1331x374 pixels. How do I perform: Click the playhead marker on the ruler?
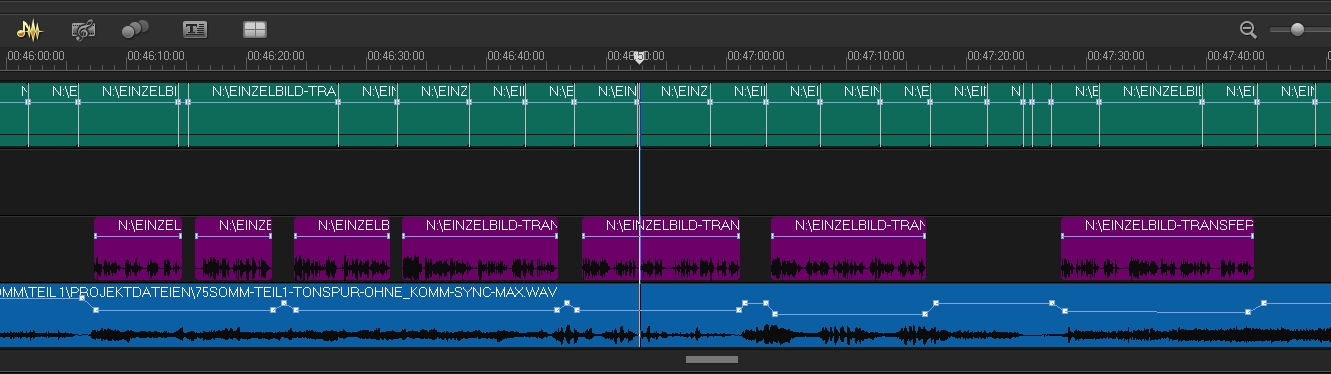pos(639,58)
